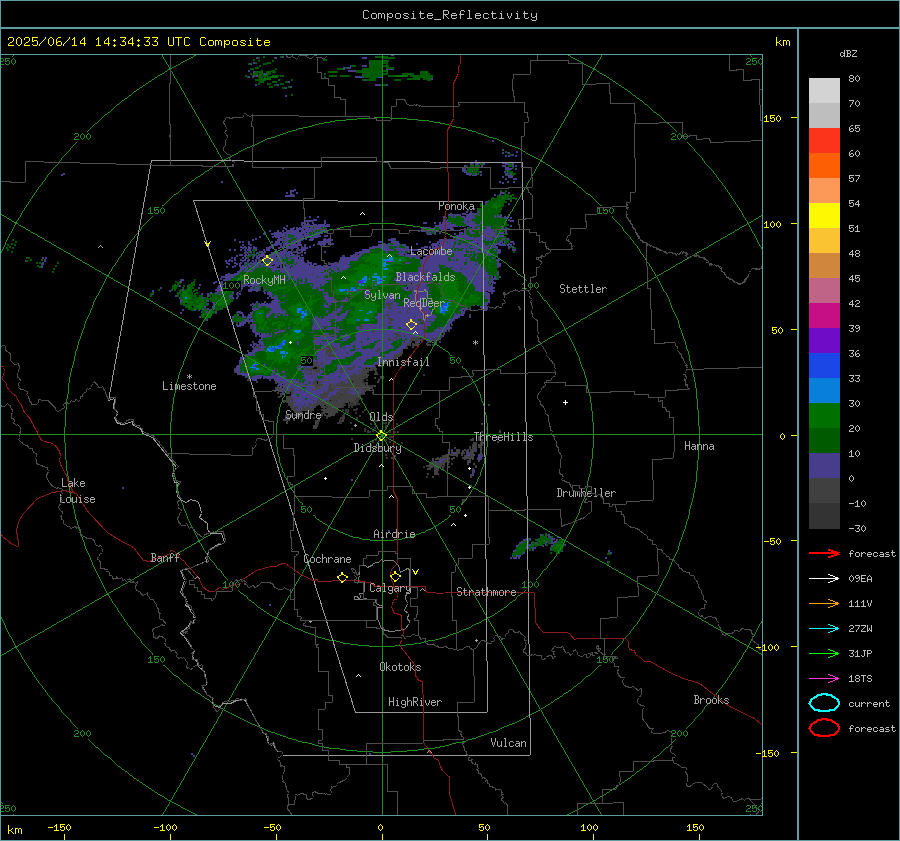Click the Vulcan town label

click(509, 743)
